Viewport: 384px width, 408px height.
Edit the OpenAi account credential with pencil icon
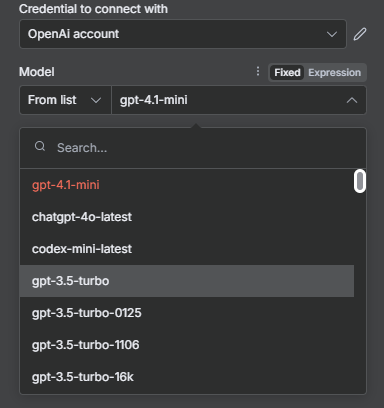pos(360,34)
